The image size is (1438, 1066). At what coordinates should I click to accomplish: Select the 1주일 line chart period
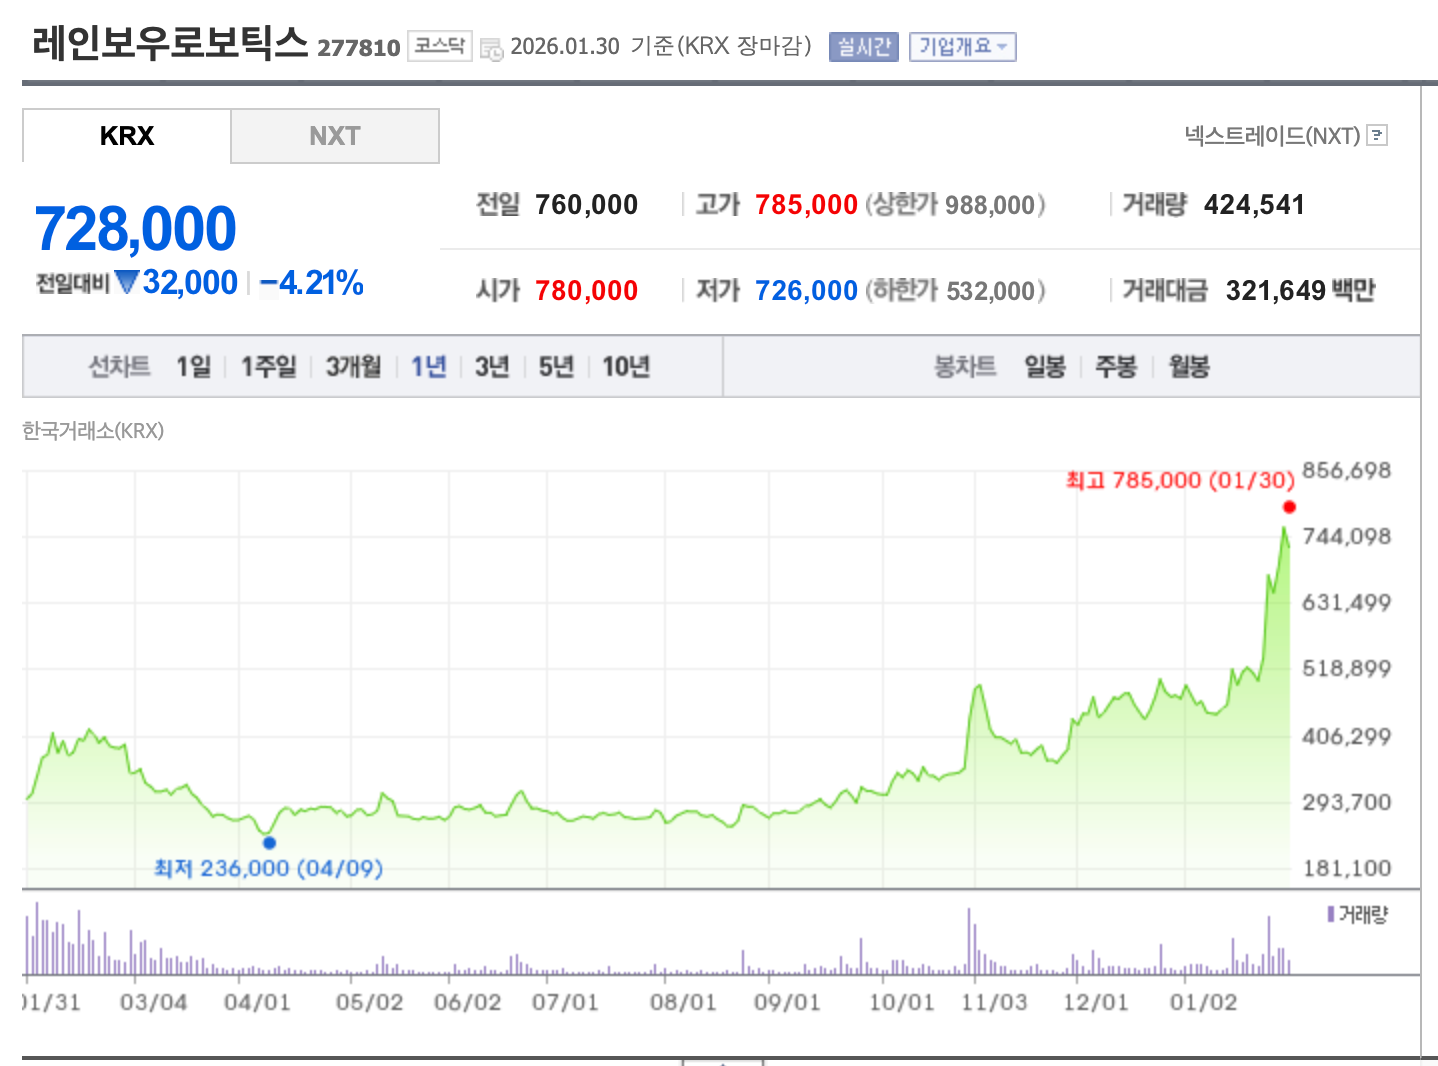tap(268, 367)
